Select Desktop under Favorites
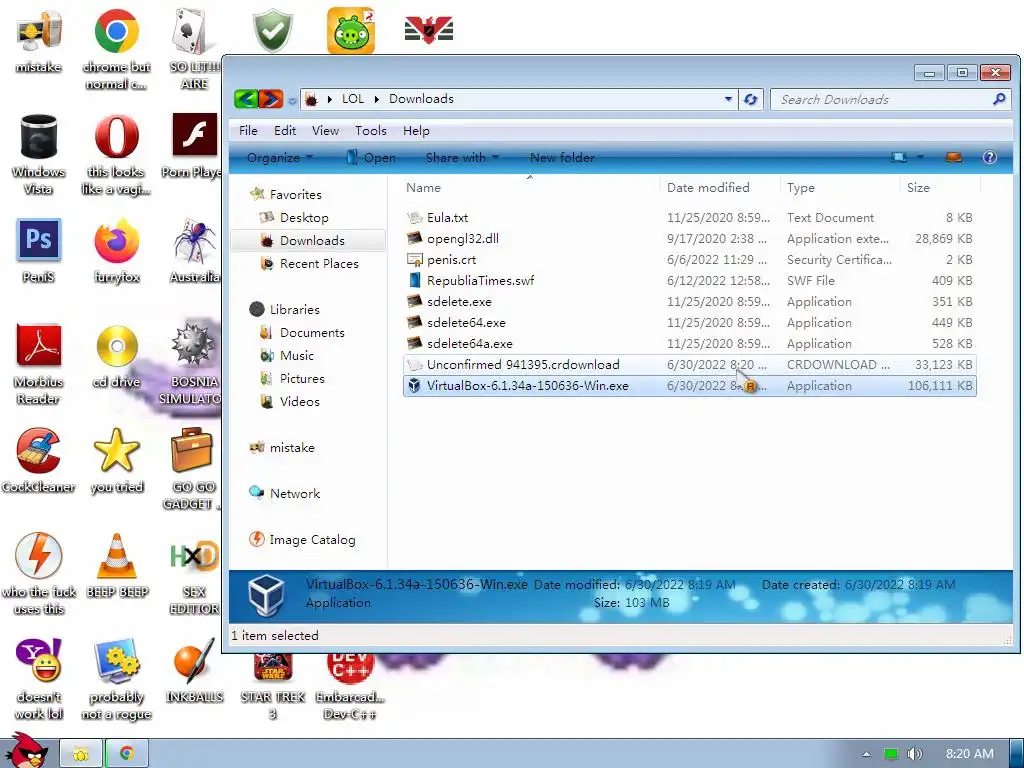The height and width of the screenshot is (768, 1024). click(x=295, y=217)
